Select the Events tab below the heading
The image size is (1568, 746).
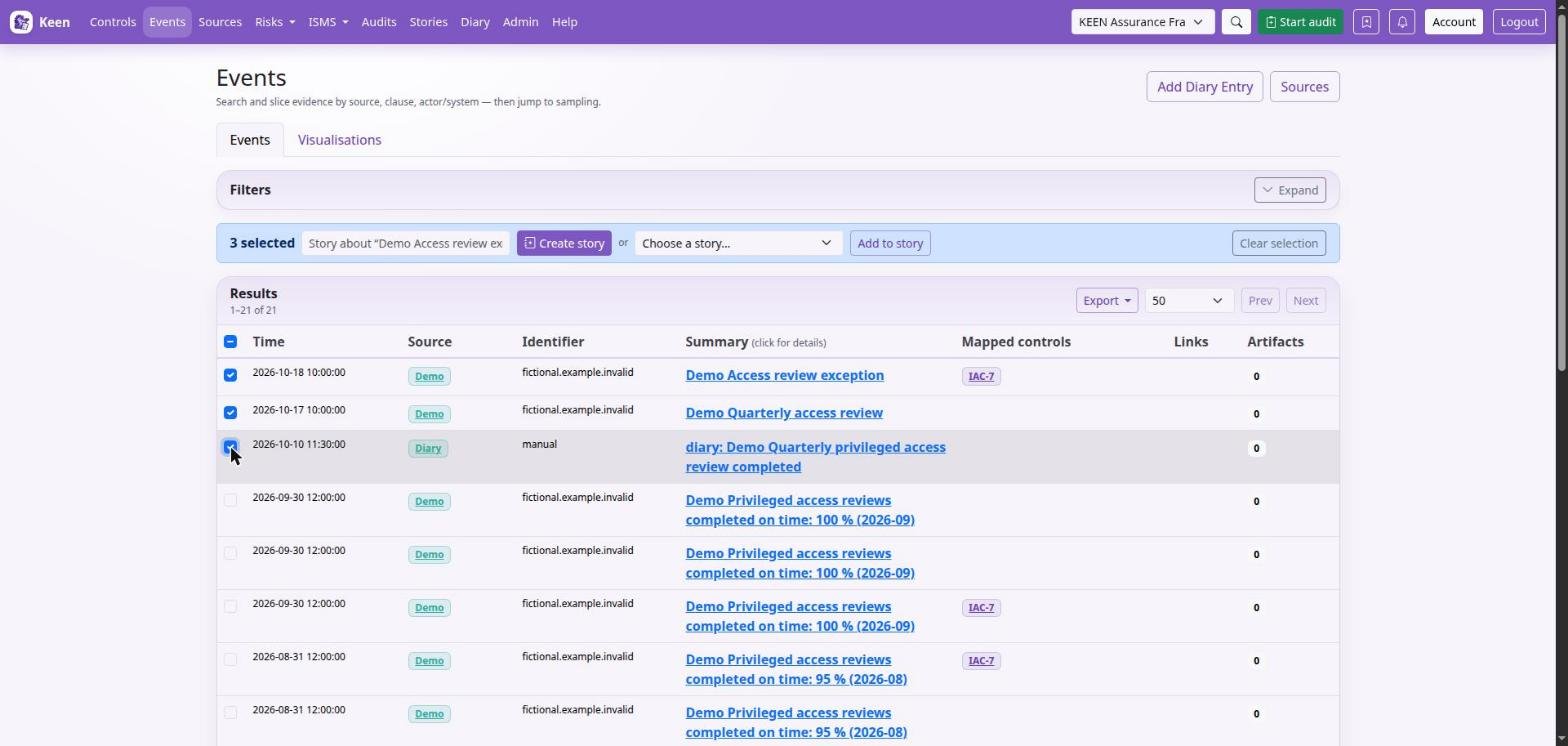pyautogui.click(x=250, y=140)
